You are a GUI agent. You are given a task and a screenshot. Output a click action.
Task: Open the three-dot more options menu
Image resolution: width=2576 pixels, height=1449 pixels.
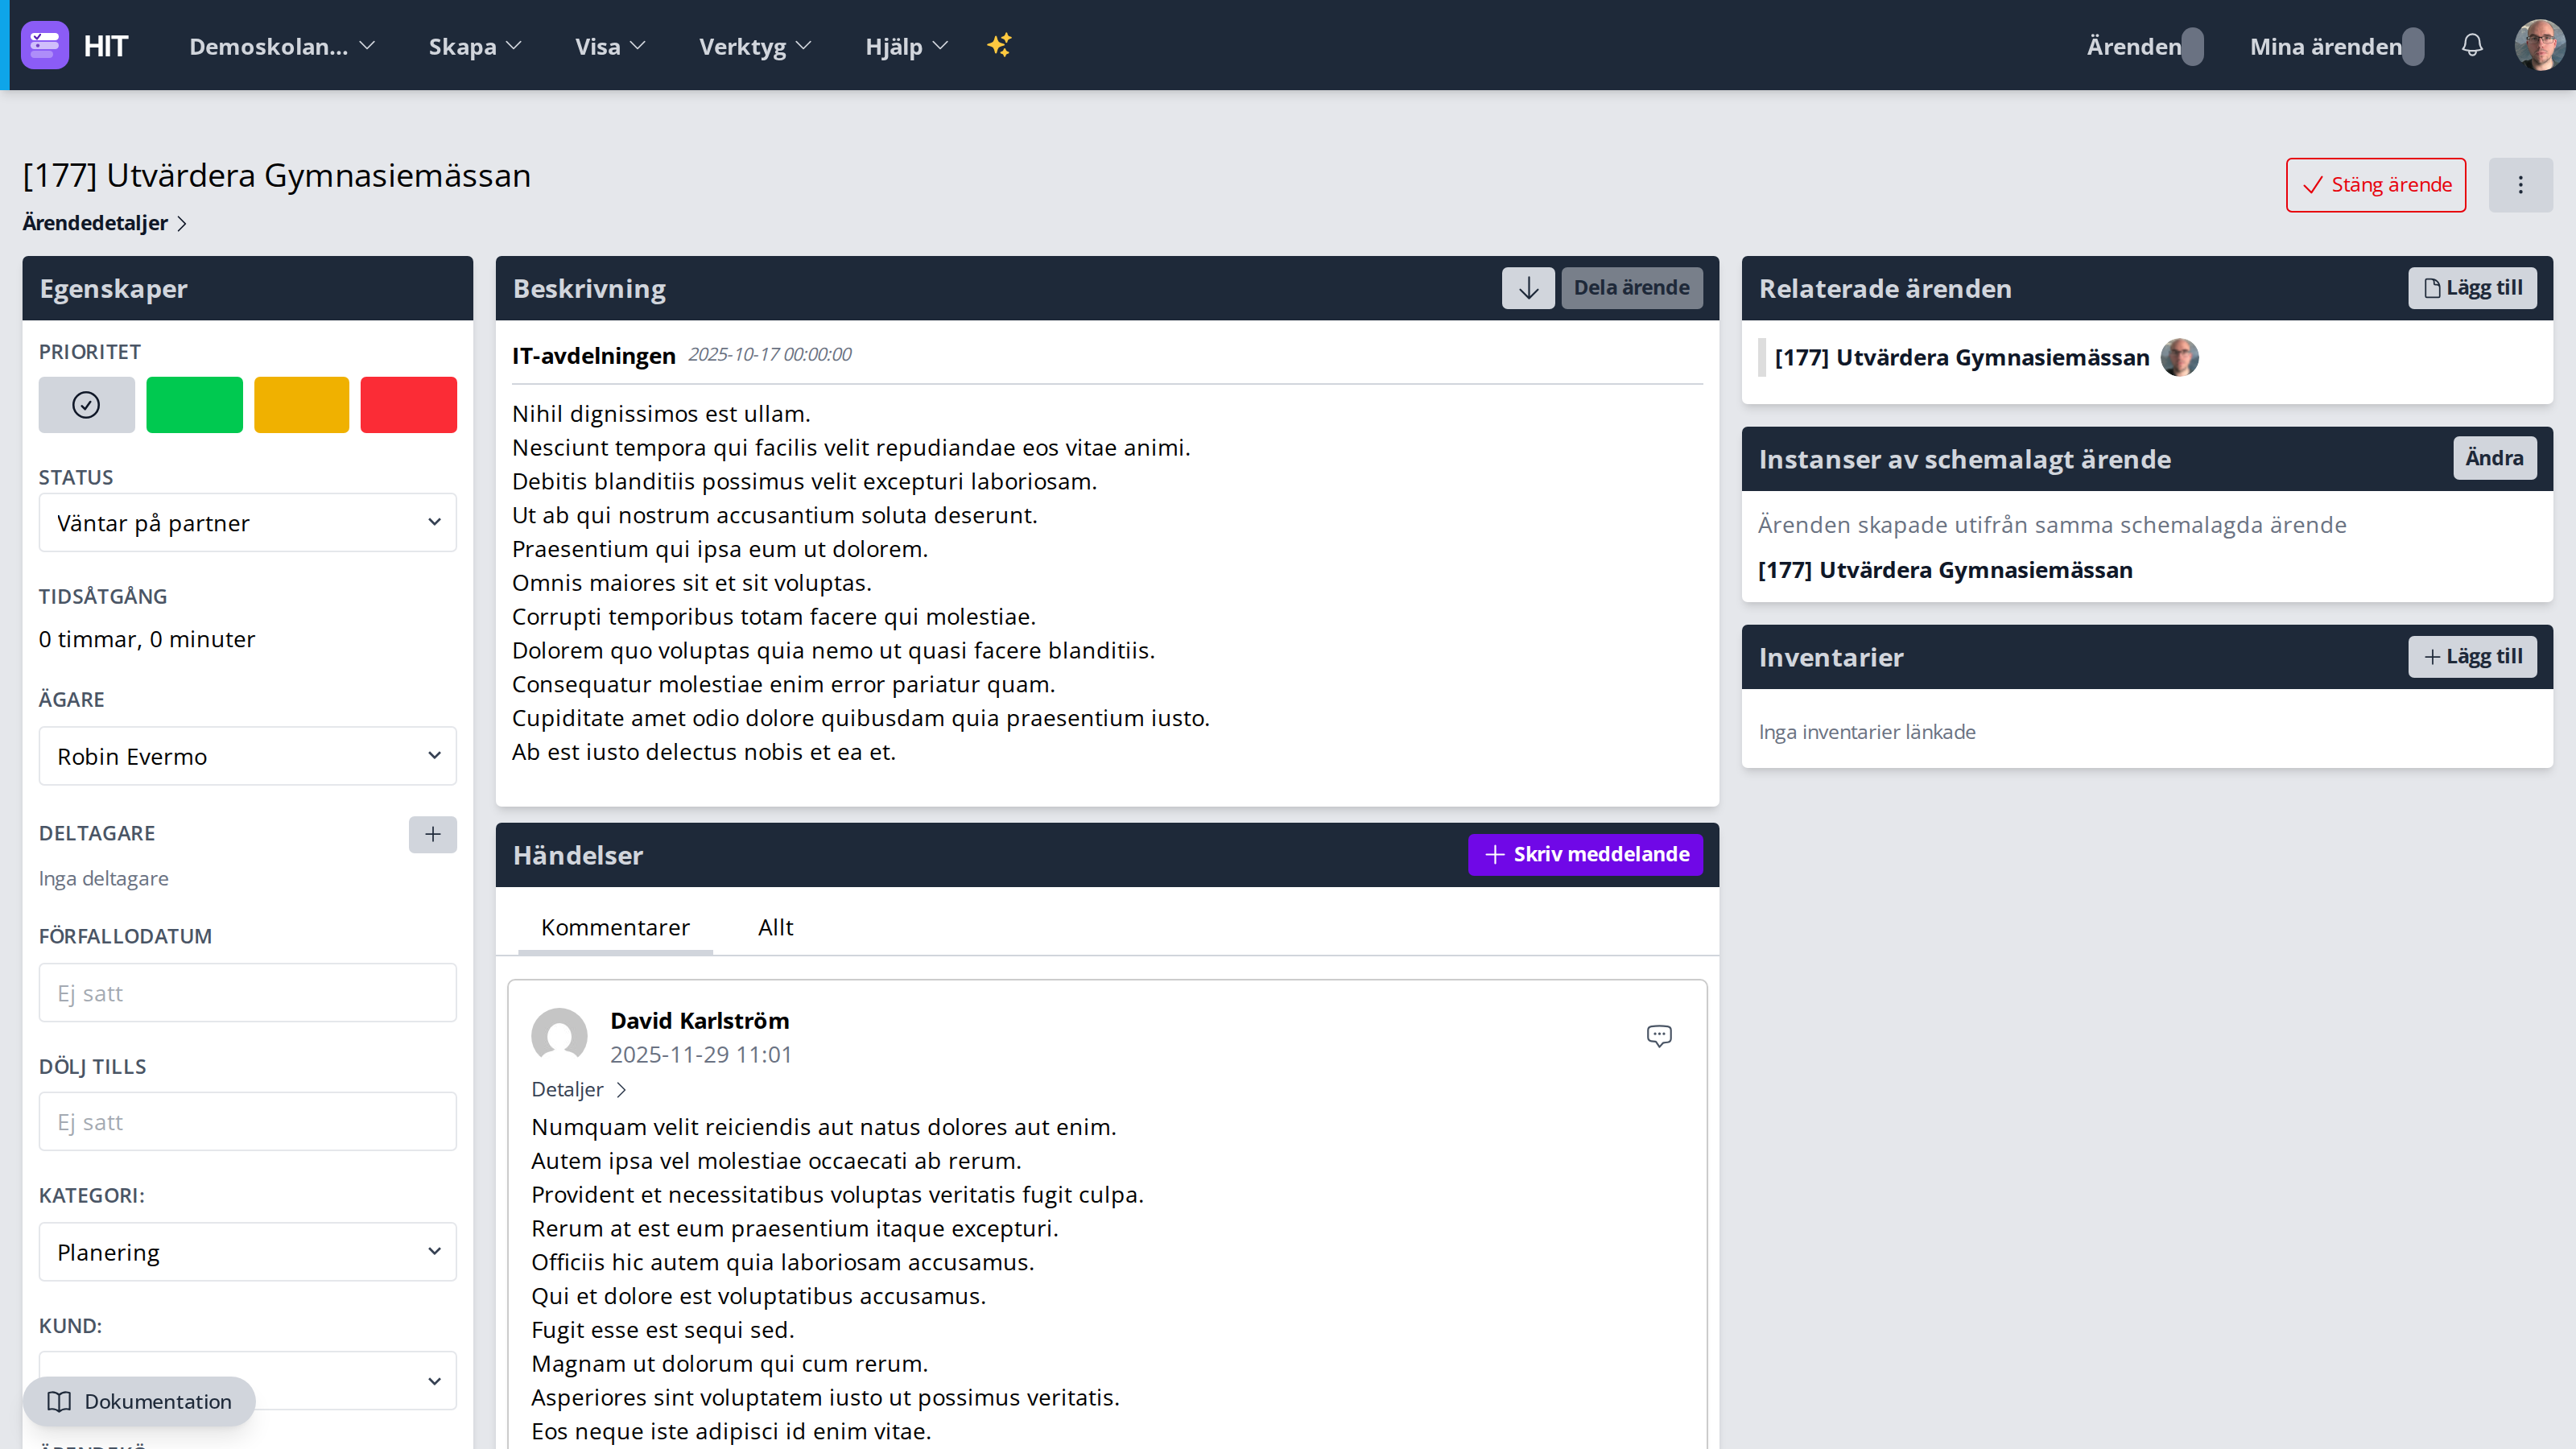coord(2520,185)
